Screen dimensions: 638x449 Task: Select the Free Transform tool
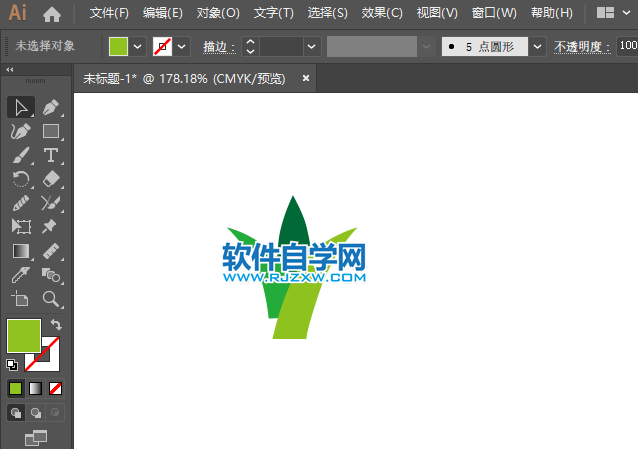tap(21, 226)
